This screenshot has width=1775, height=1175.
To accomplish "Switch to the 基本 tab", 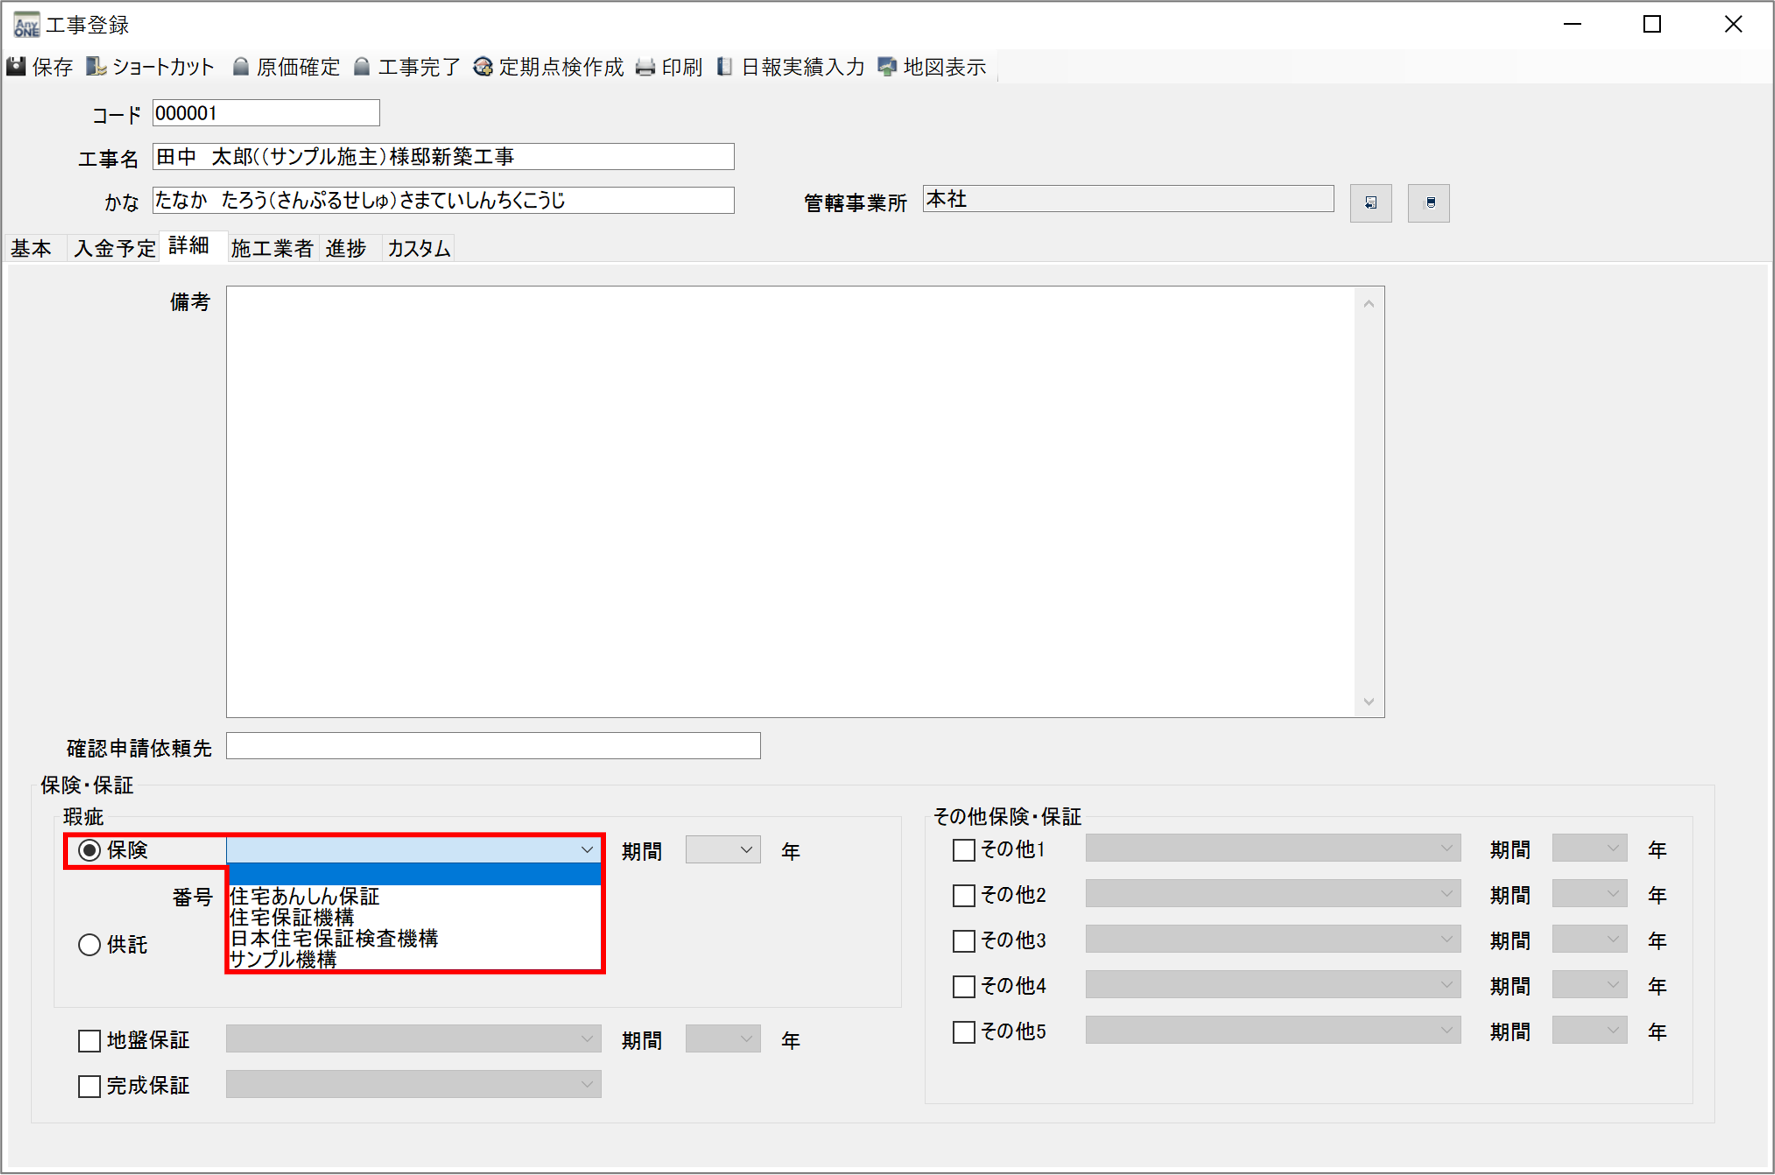I will click(31, 248).
